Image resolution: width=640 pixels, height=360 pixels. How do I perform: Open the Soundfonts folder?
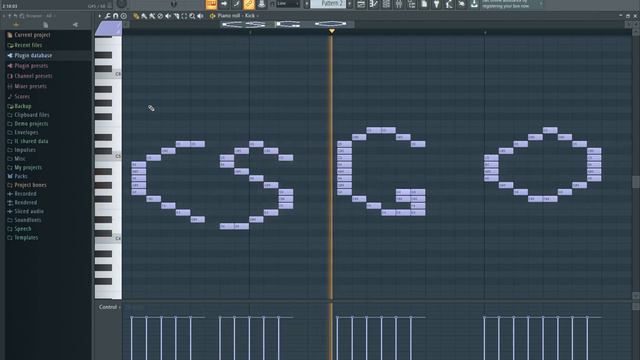click(27, 220)
